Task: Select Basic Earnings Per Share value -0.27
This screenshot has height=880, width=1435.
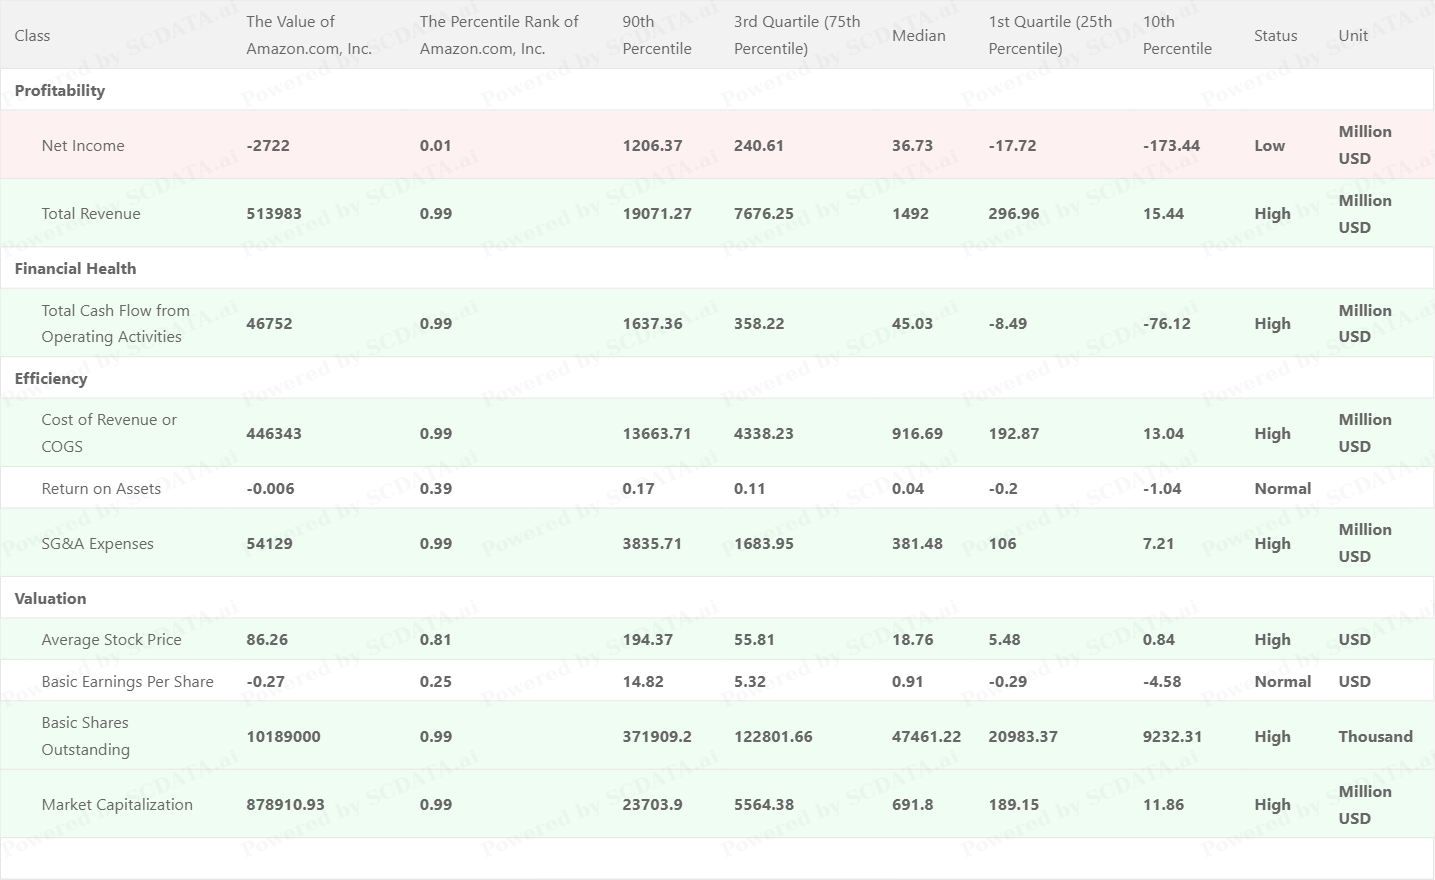Action: point(265,681)
